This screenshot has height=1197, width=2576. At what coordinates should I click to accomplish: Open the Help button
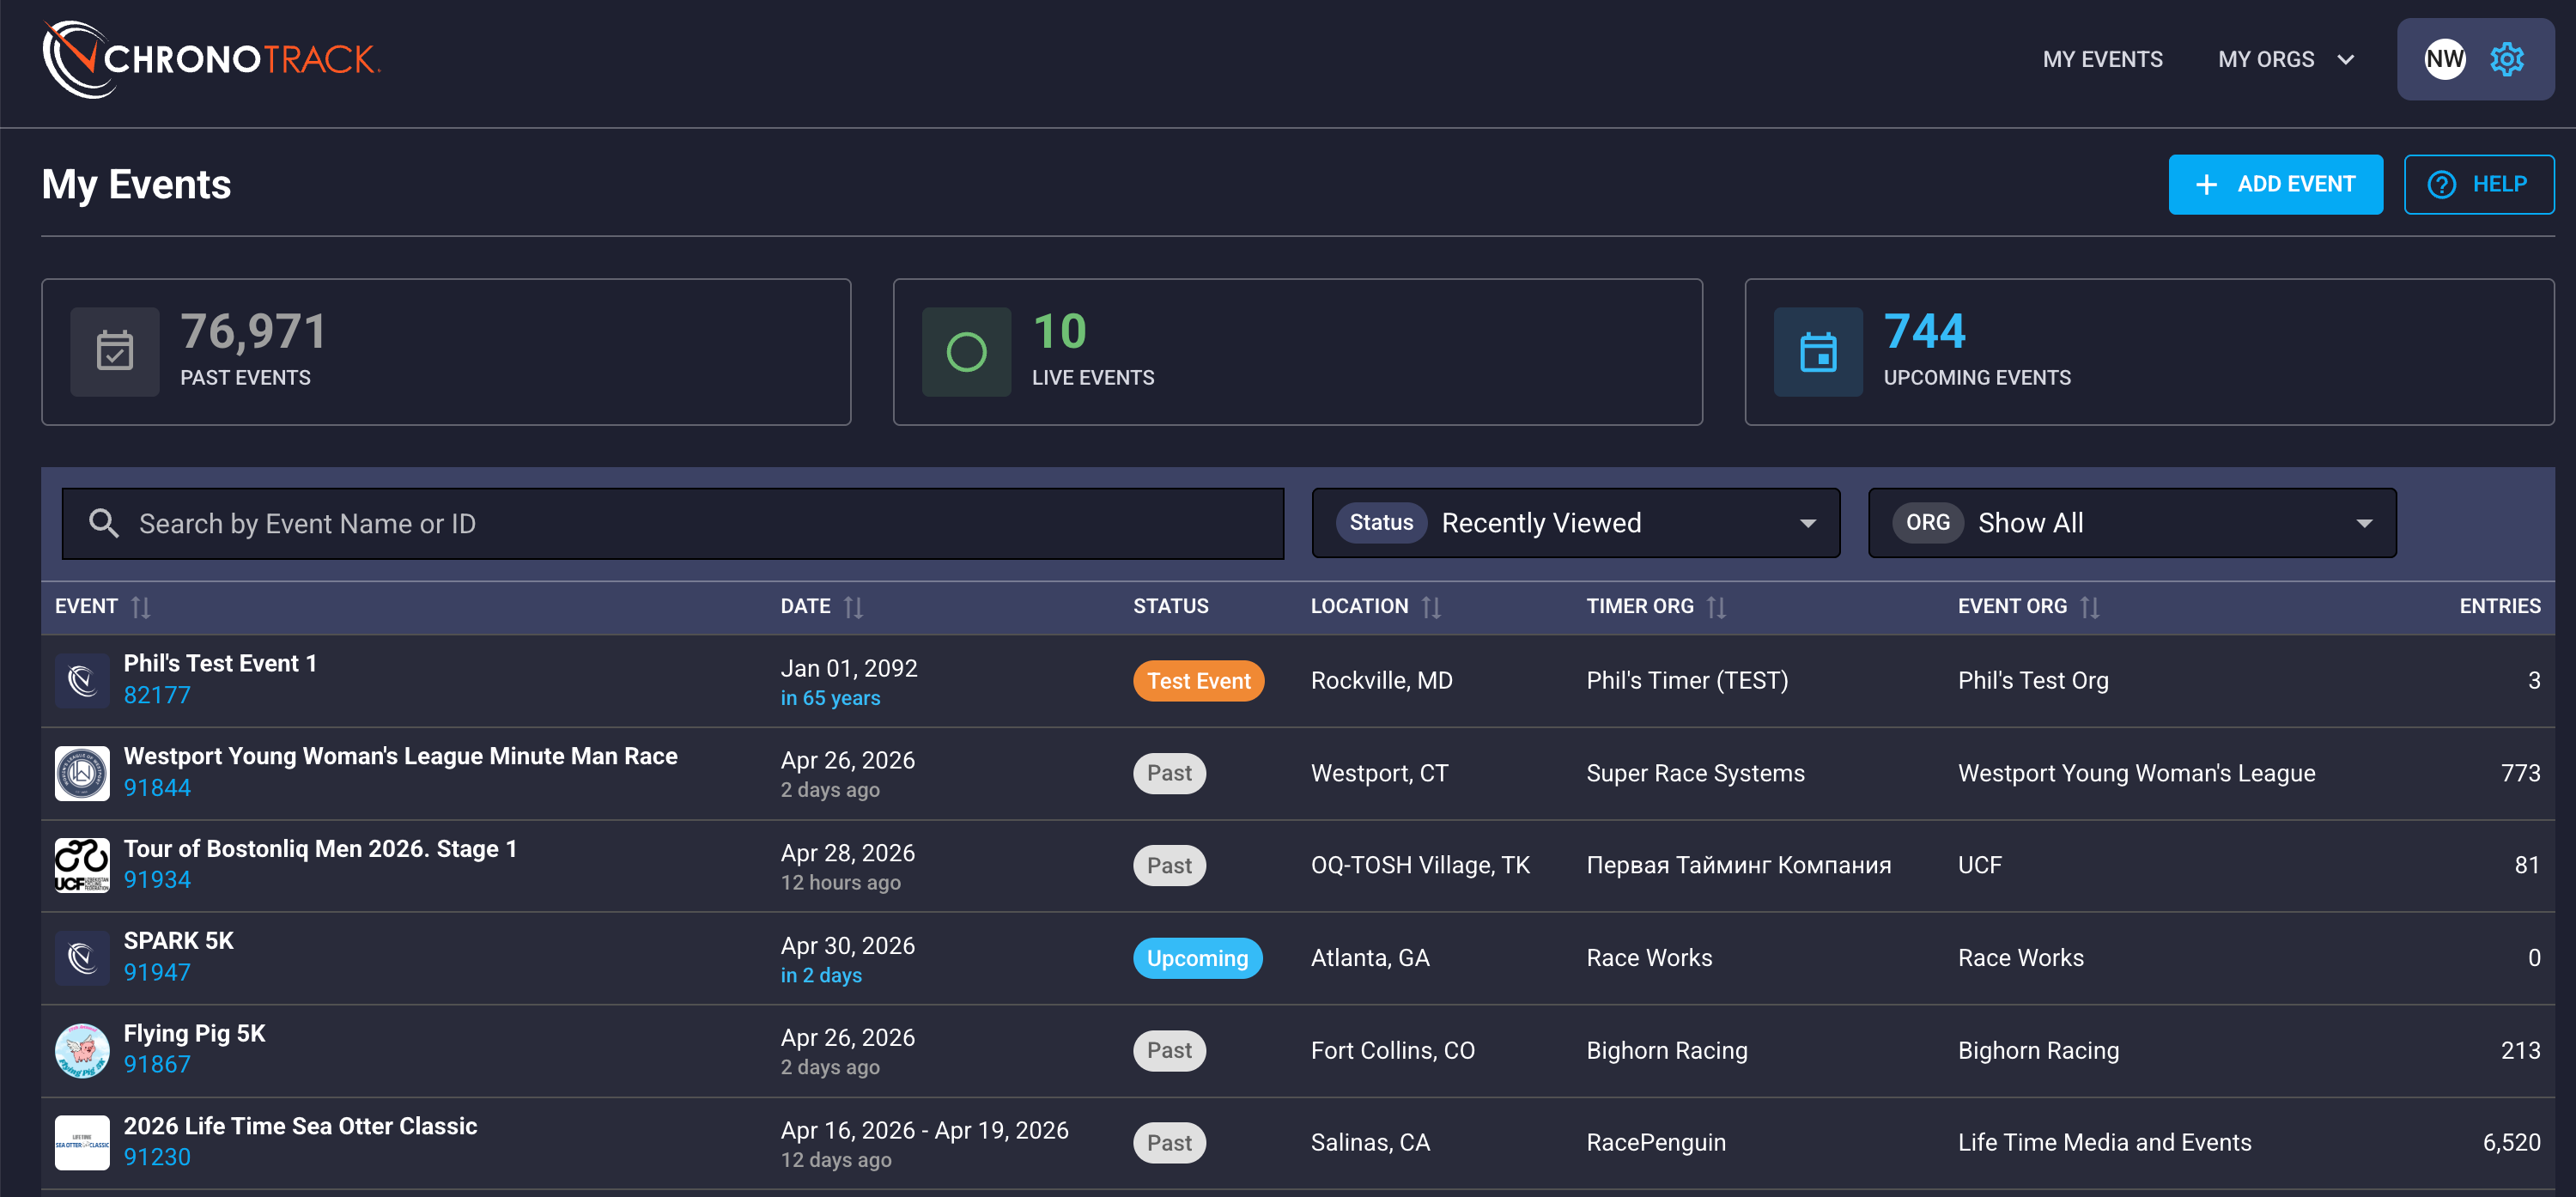pyautogui.click(x=2478, y=184)
